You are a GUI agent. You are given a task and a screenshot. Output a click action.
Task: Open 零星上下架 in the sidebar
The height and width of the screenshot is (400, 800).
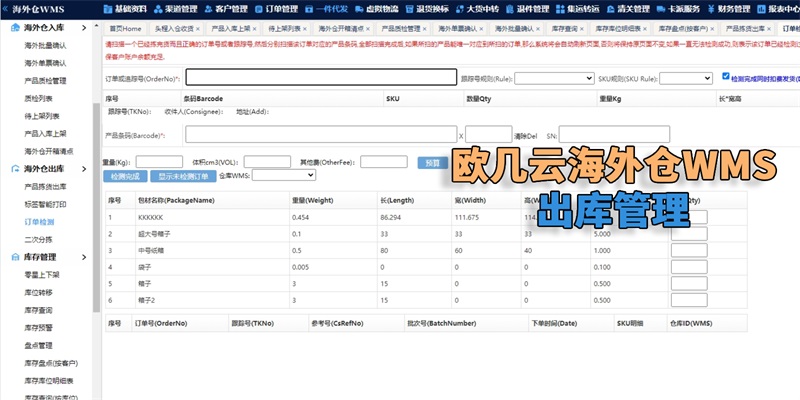(42, 274)
